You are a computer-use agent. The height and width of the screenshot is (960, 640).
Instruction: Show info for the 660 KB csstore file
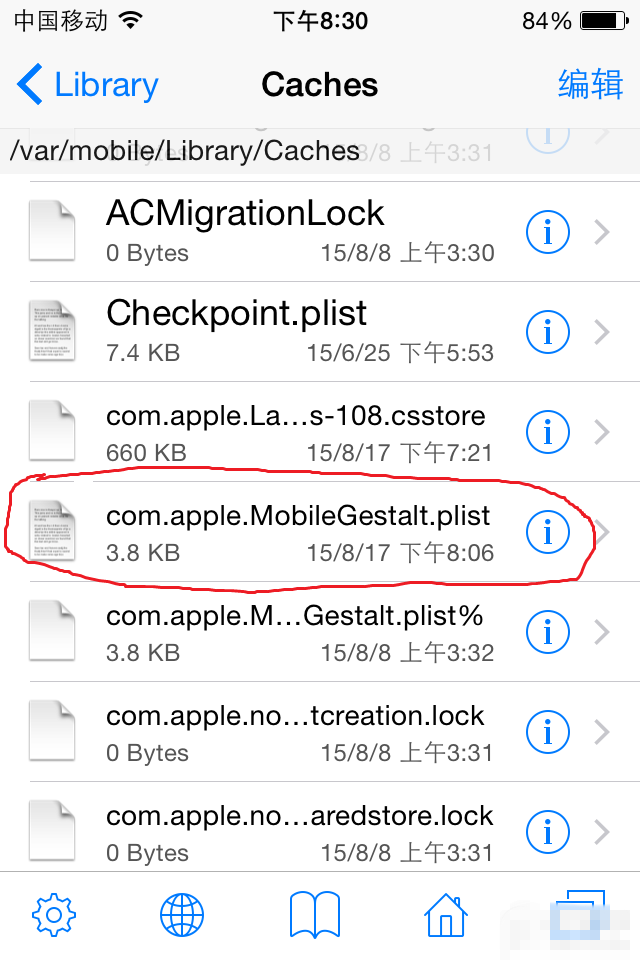coord(547,432)
